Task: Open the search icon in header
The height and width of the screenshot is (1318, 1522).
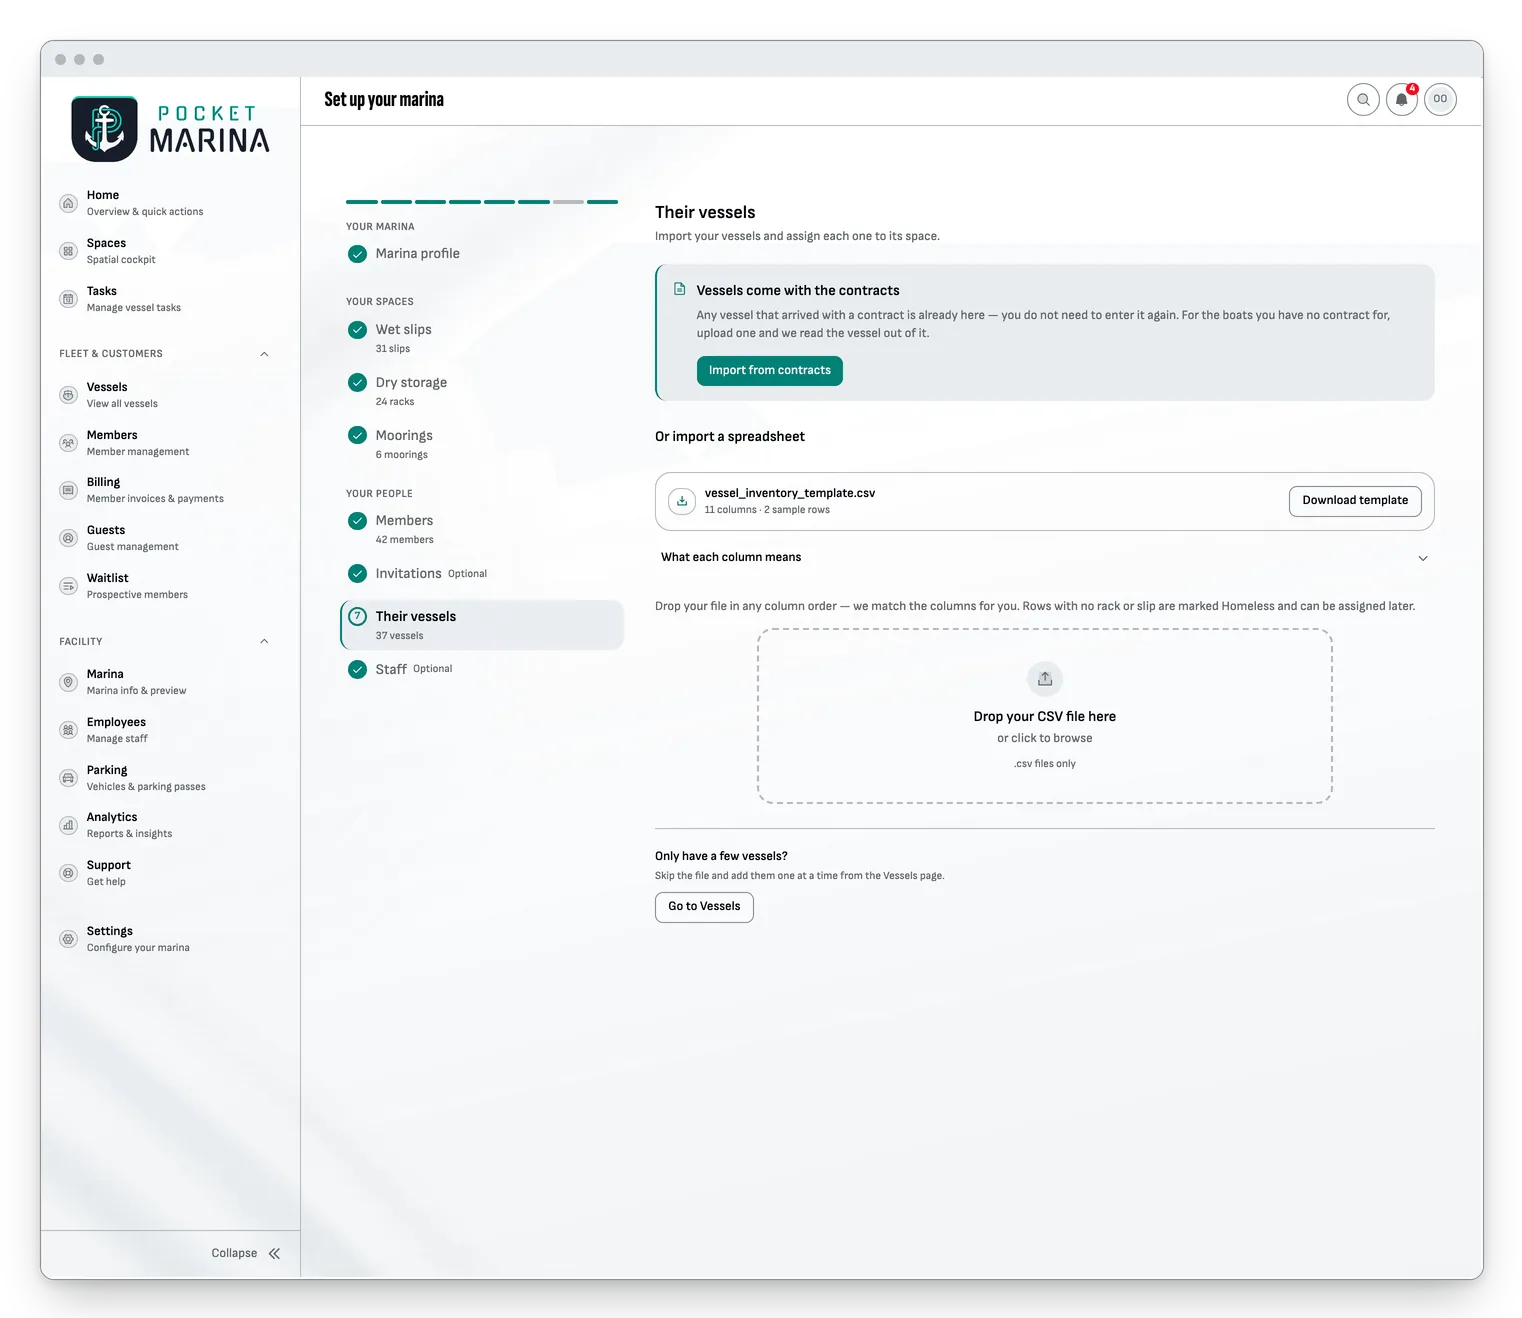Action: 1363,99
